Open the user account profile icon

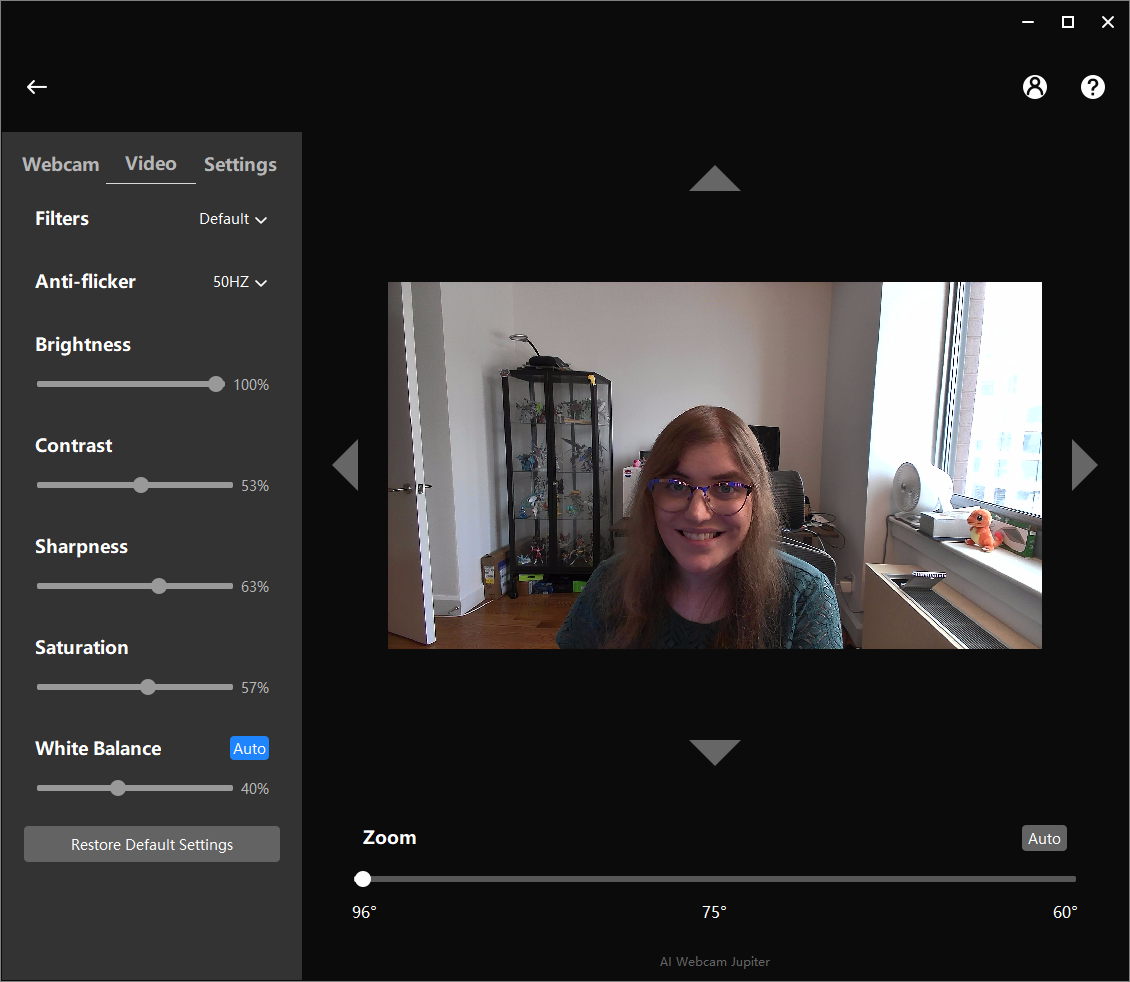[x=1035, y=87]
